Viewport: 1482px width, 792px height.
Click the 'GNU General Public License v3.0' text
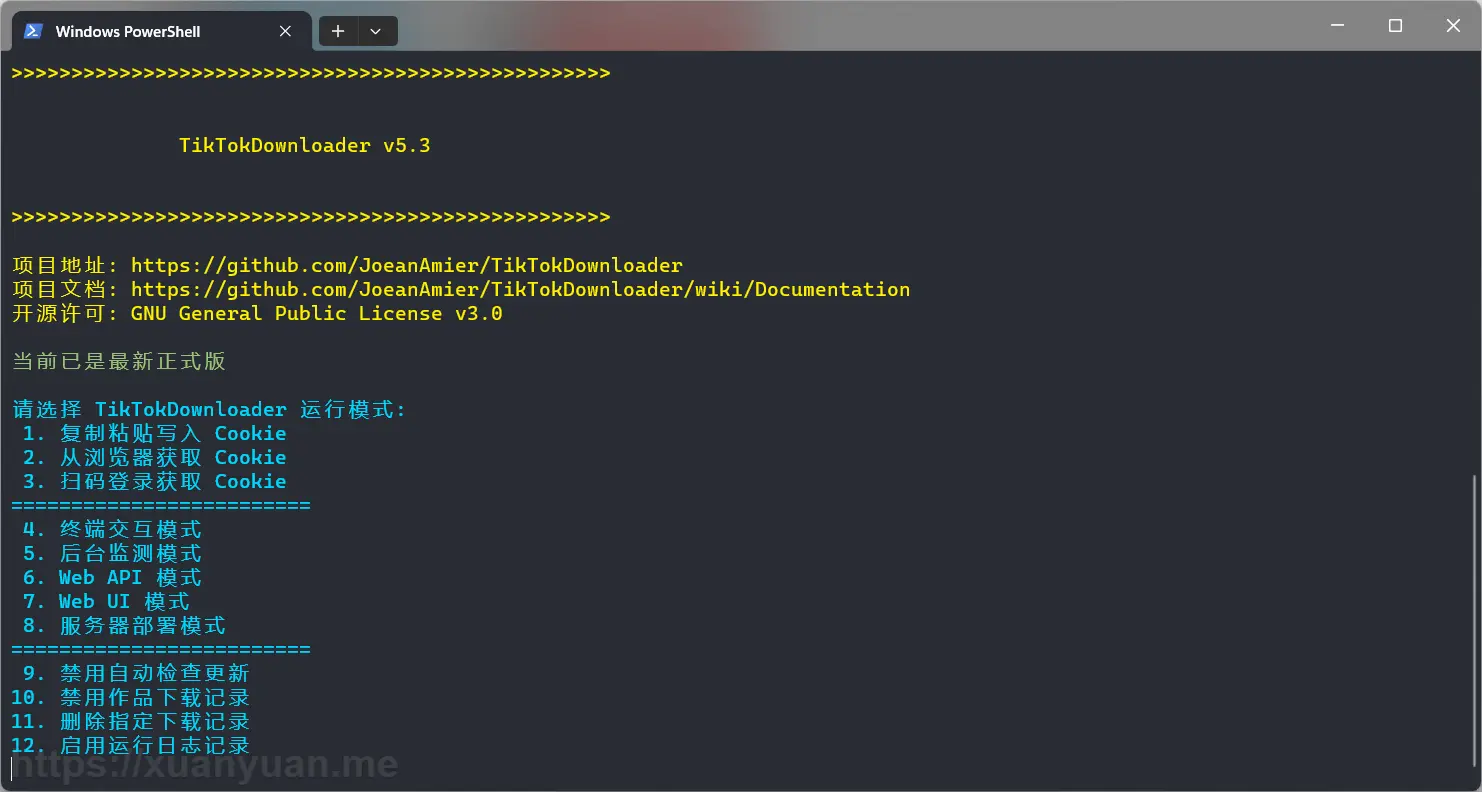tap(317, 314)
